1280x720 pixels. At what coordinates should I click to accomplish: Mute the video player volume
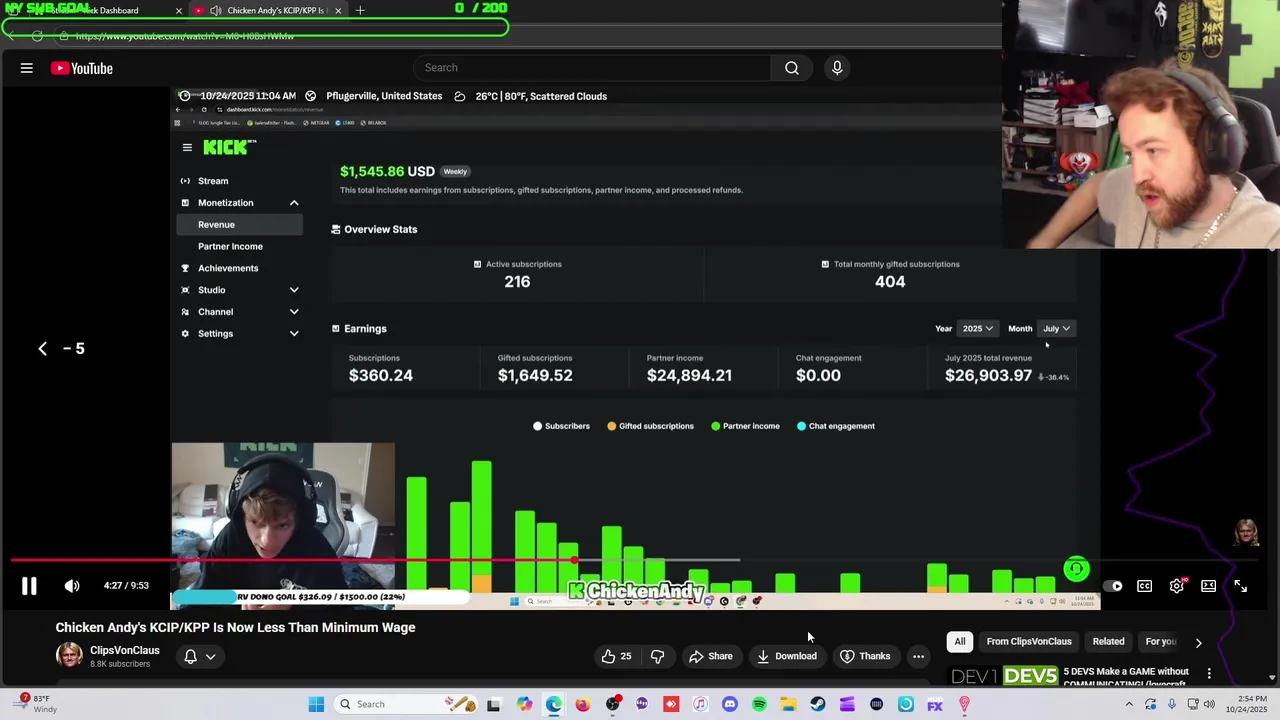point(72,586)
